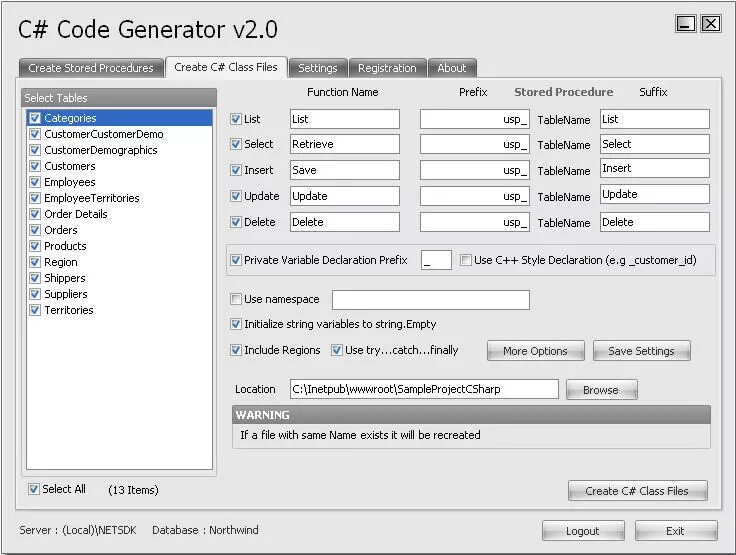Click the Logout button
This screenshot has width=736, height=555.
click(583, 531)
